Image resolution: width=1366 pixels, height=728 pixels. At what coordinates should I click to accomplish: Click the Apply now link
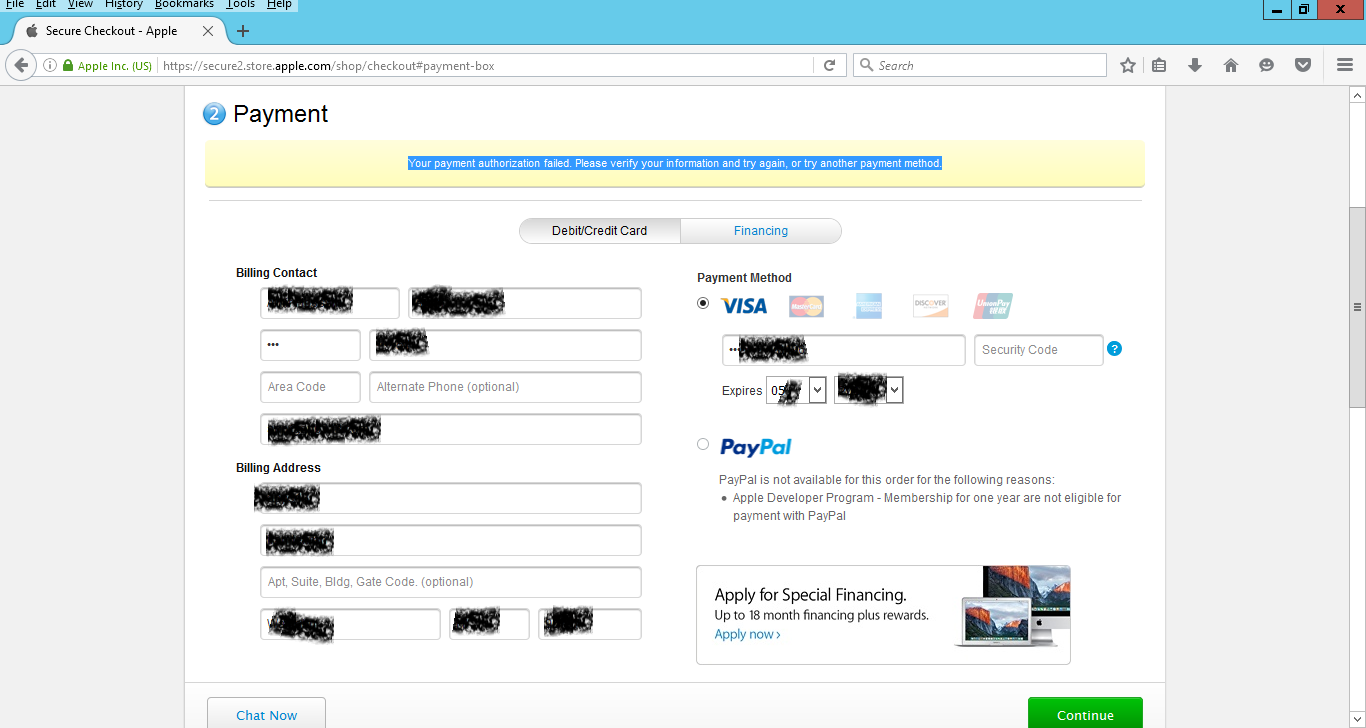(x=747, y=634)
